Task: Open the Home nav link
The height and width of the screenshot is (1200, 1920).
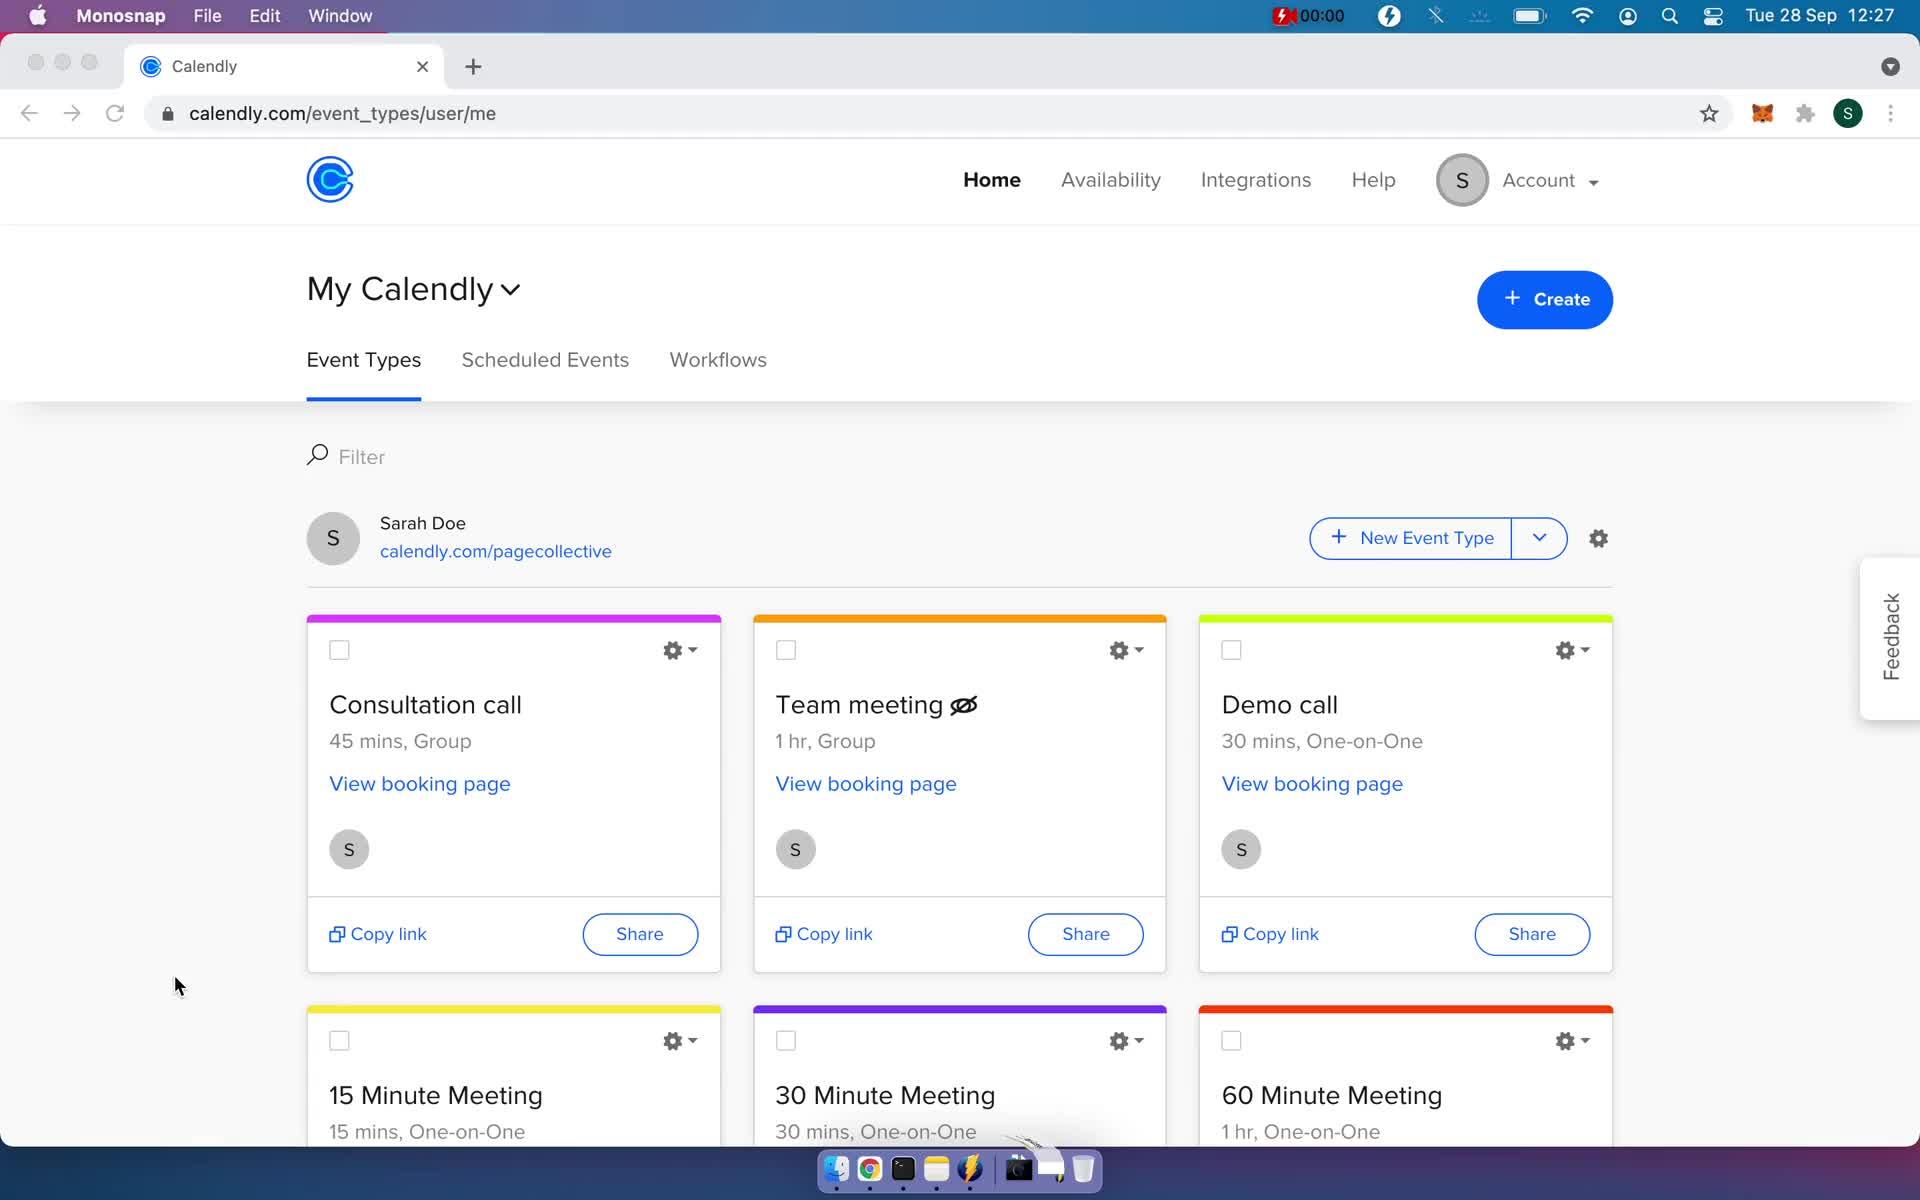Action: tap(991, 180)
